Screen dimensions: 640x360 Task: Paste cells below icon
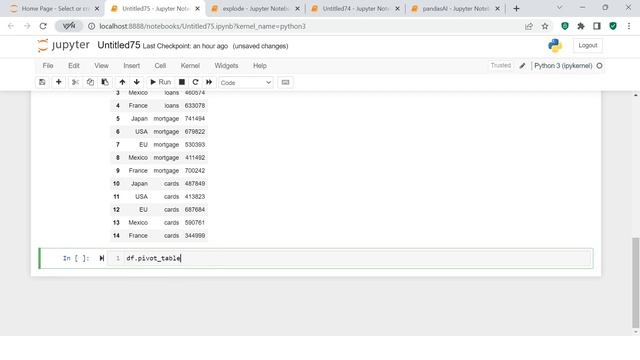(x=105, y=82)
